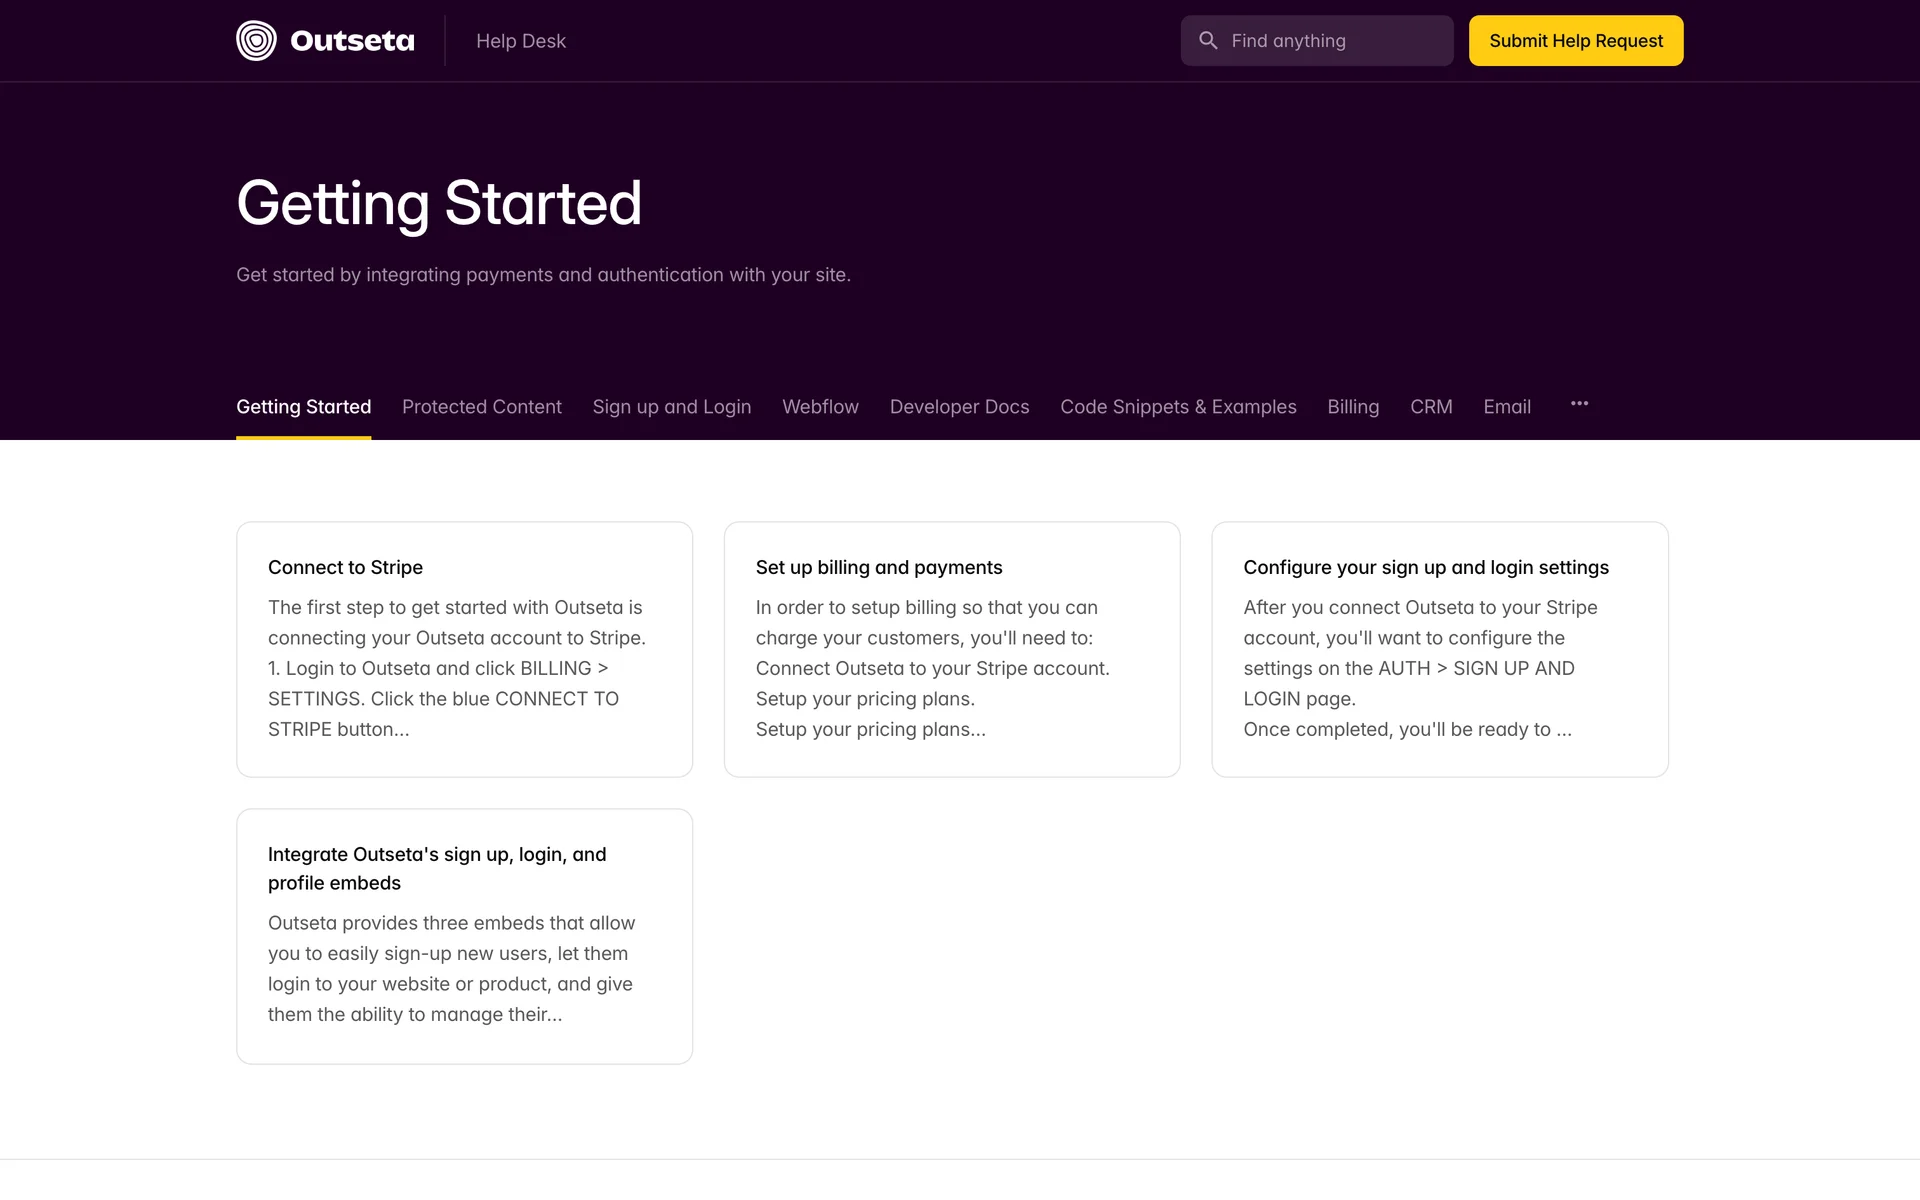
Task: Go to the Webflow tab
Action: click(820, 407)
